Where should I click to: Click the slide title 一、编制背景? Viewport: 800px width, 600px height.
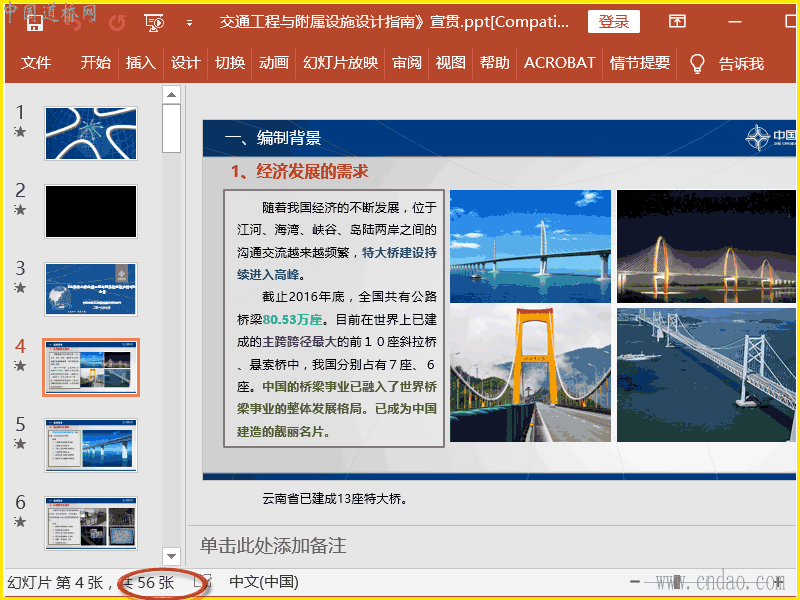pos(273,138)
